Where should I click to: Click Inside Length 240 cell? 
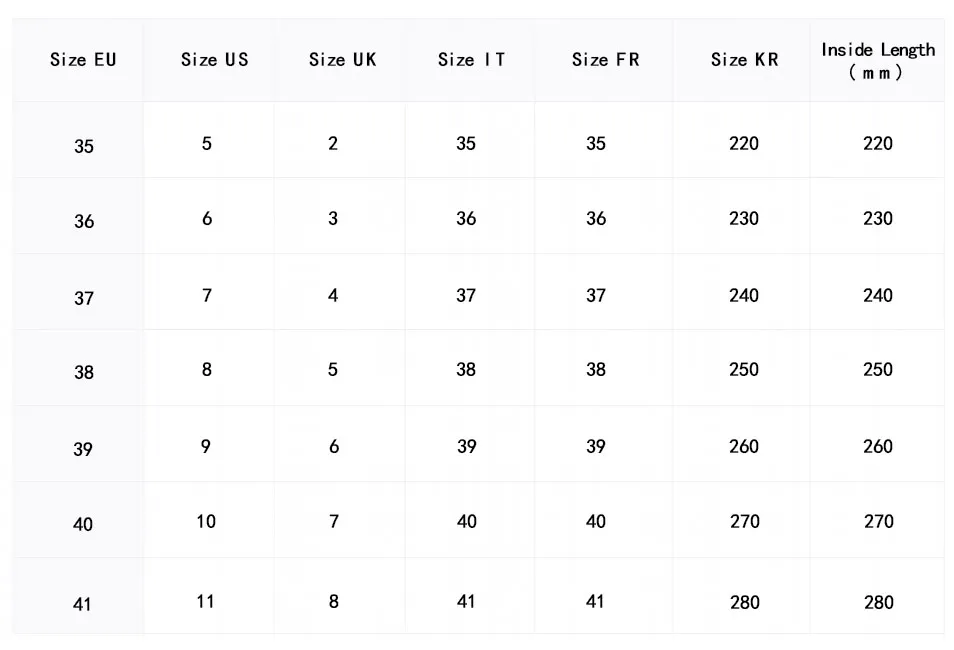(878, 295)
